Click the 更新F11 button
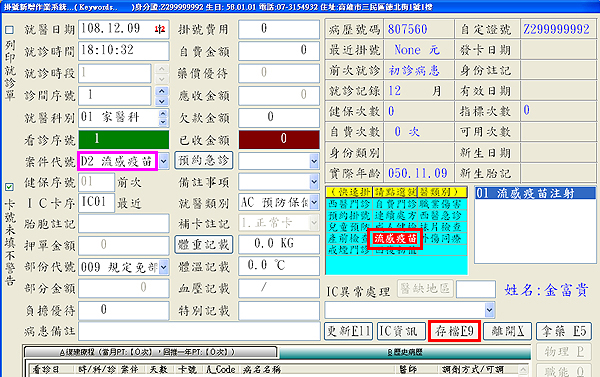Screen dimensions: 600x377 (x=349, y=331)
